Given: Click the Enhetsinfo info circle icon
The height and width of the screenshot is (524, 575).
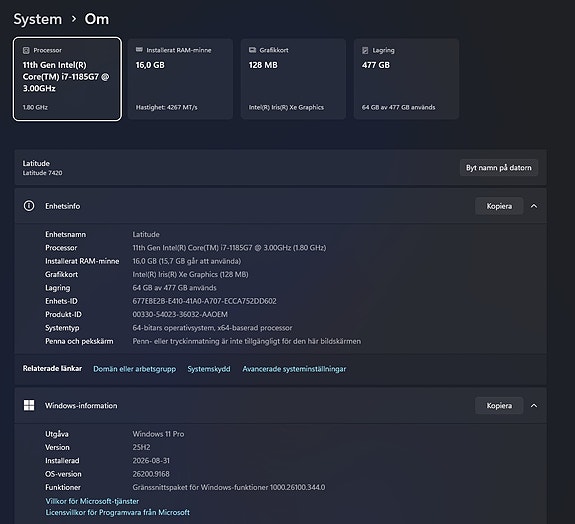Looking at the screenshot, I should [x=29, y=206].
